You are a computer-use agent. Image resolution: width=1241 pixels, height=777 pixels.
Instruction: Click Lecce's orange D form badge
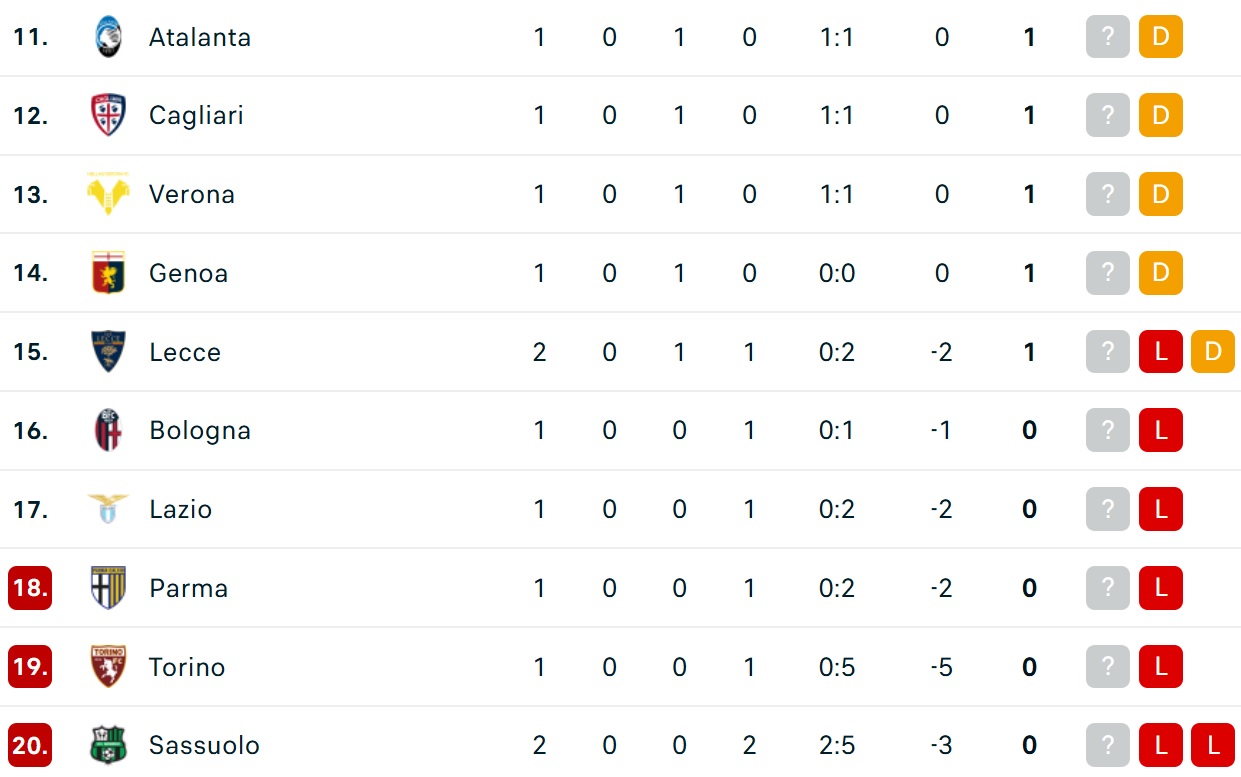[x=1213, y=352]
